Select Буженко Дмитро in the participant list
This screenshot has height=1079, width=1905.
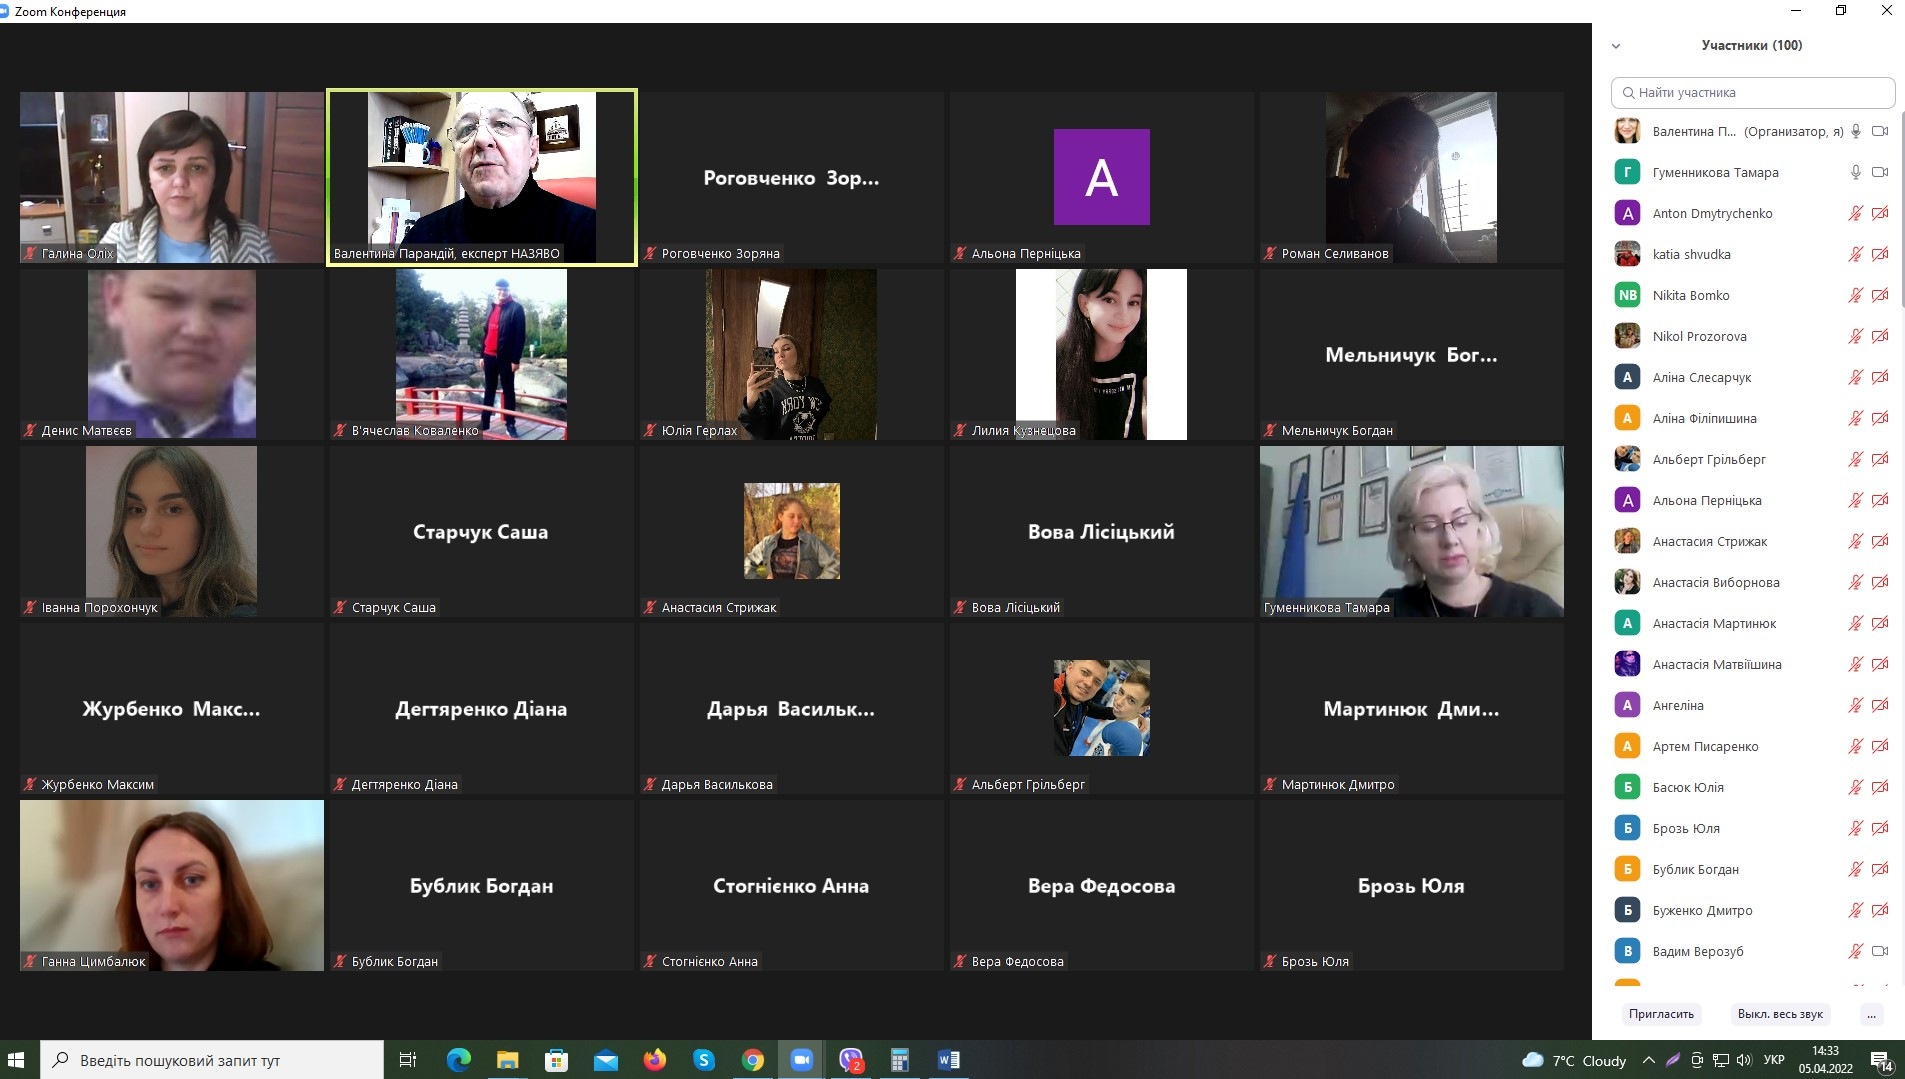pyautogui.click(x=1702, y=910)
